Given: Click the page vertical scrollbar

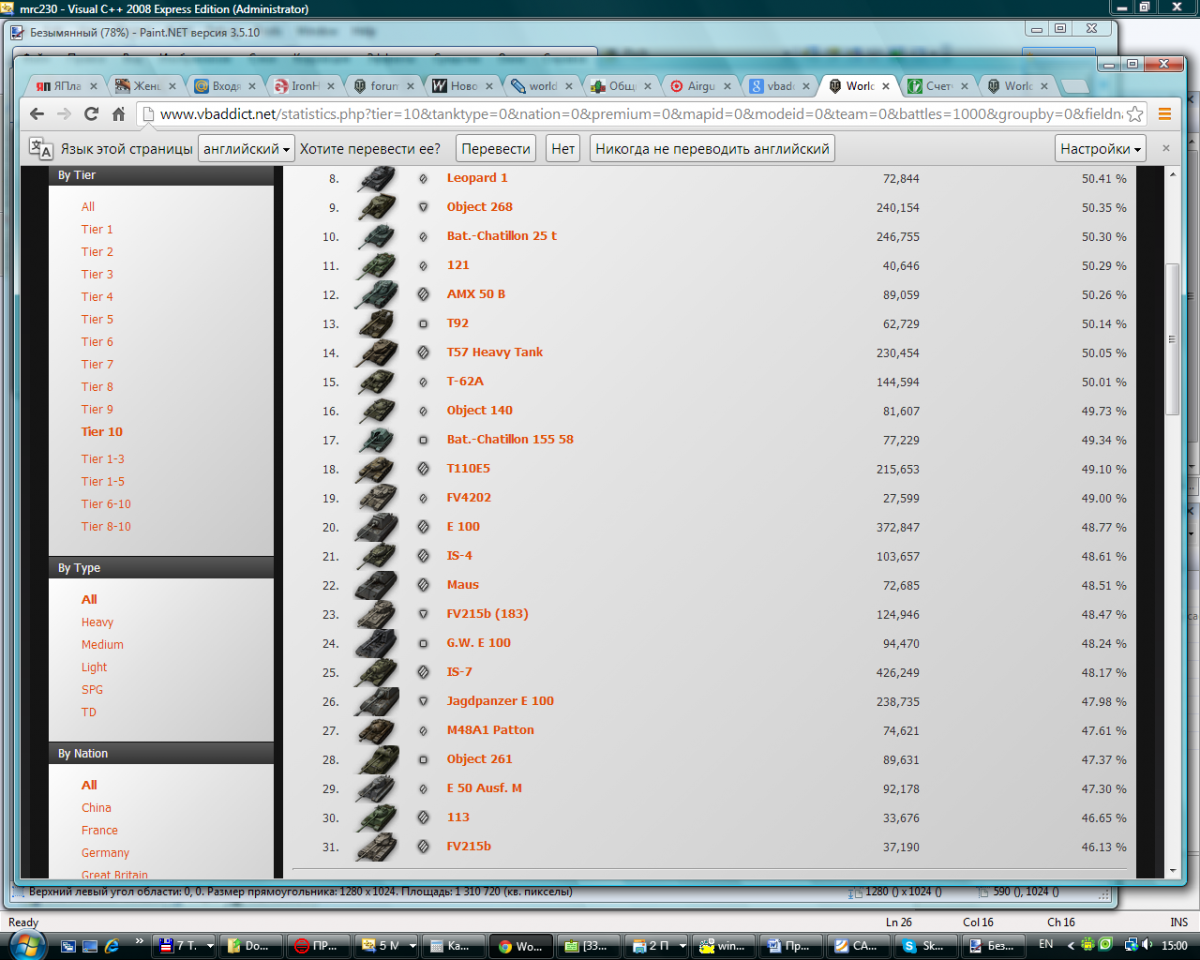Looking at the screenshot, I should (1173, 340).
